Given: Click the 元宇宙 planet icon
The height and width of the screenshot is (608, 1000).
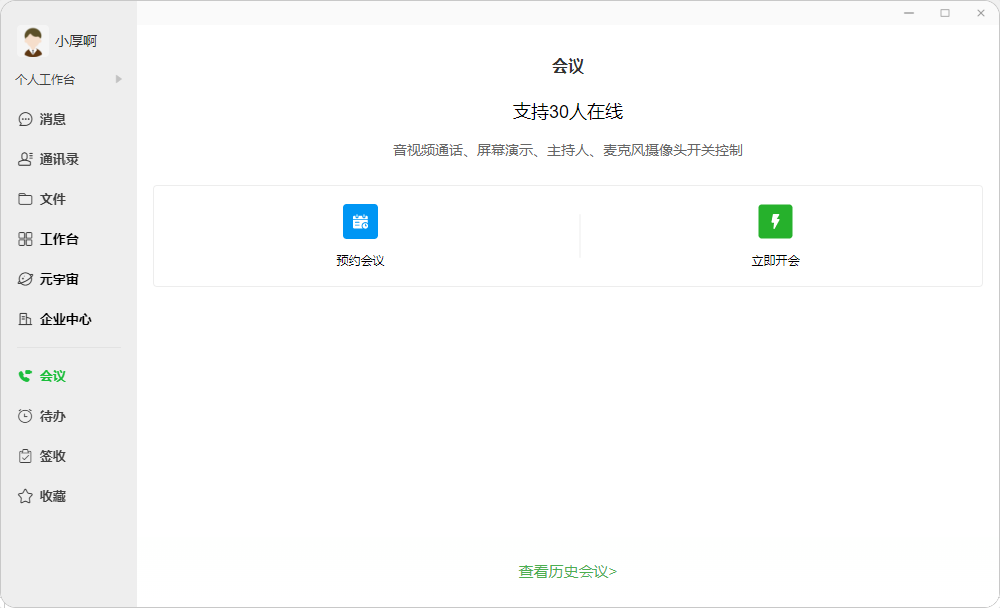Looking at the screenshot, I should point(25,279).
